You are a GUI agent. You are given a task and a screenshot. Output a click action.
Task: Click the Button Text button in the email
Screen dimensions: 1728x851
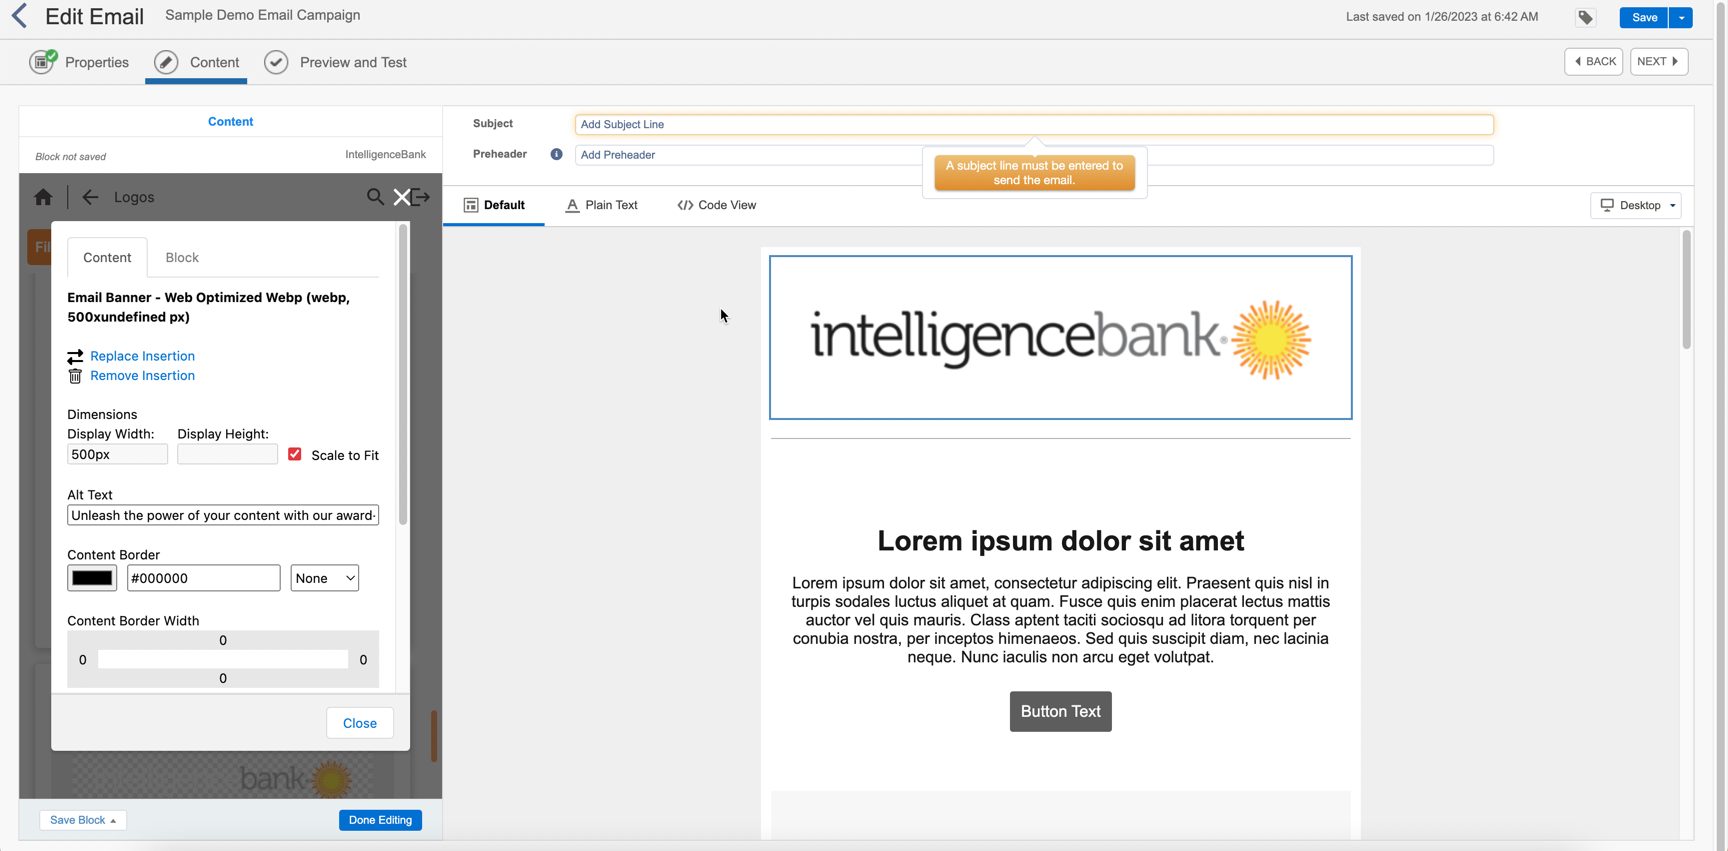pyautogui.click(x=1061, y=712)
